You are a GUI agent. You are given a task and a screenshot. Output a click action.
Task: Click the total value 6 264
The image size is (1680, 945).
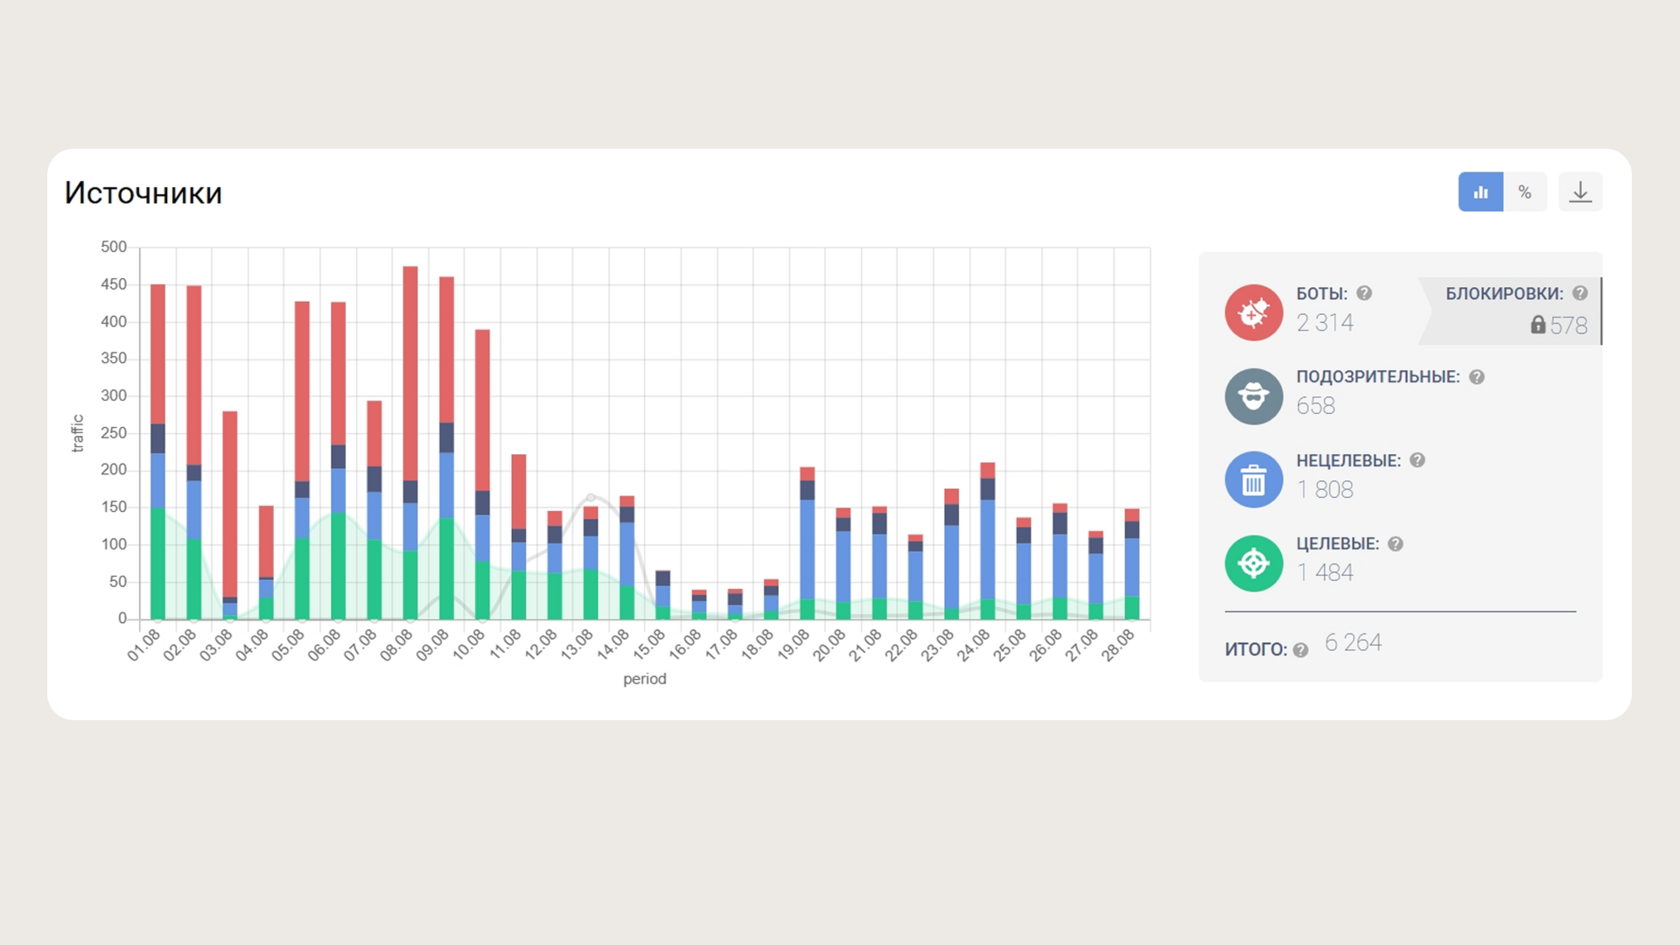[x=1353, y=643]
